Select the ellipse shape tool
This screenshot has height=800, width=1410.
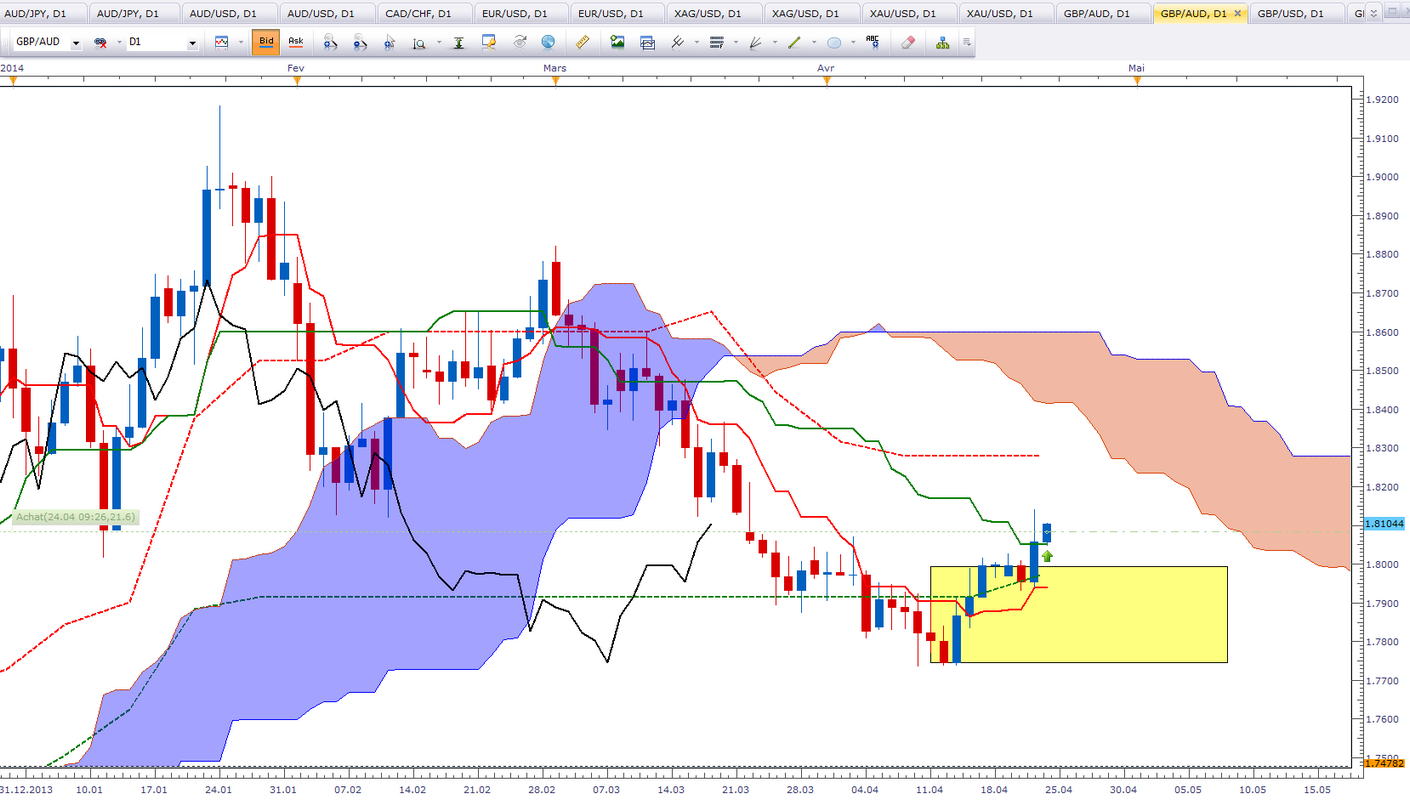[832, 43]
